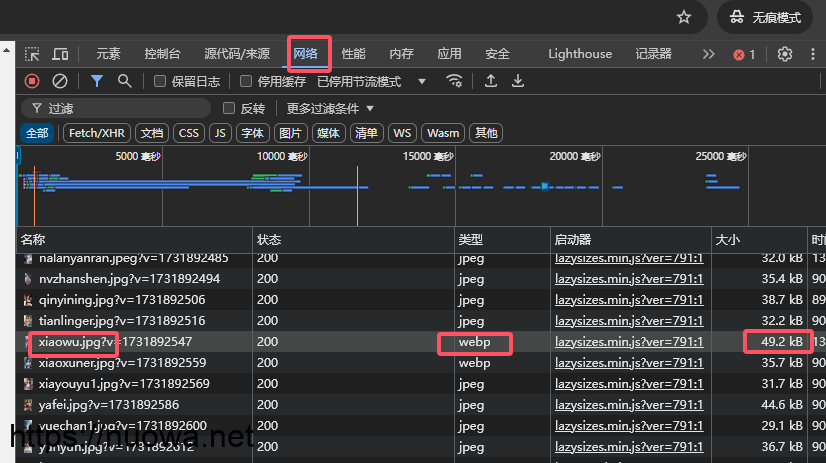Screen dimensions: 826x463
Task: Open network search magnifier
Action: (x=124, y=81)
